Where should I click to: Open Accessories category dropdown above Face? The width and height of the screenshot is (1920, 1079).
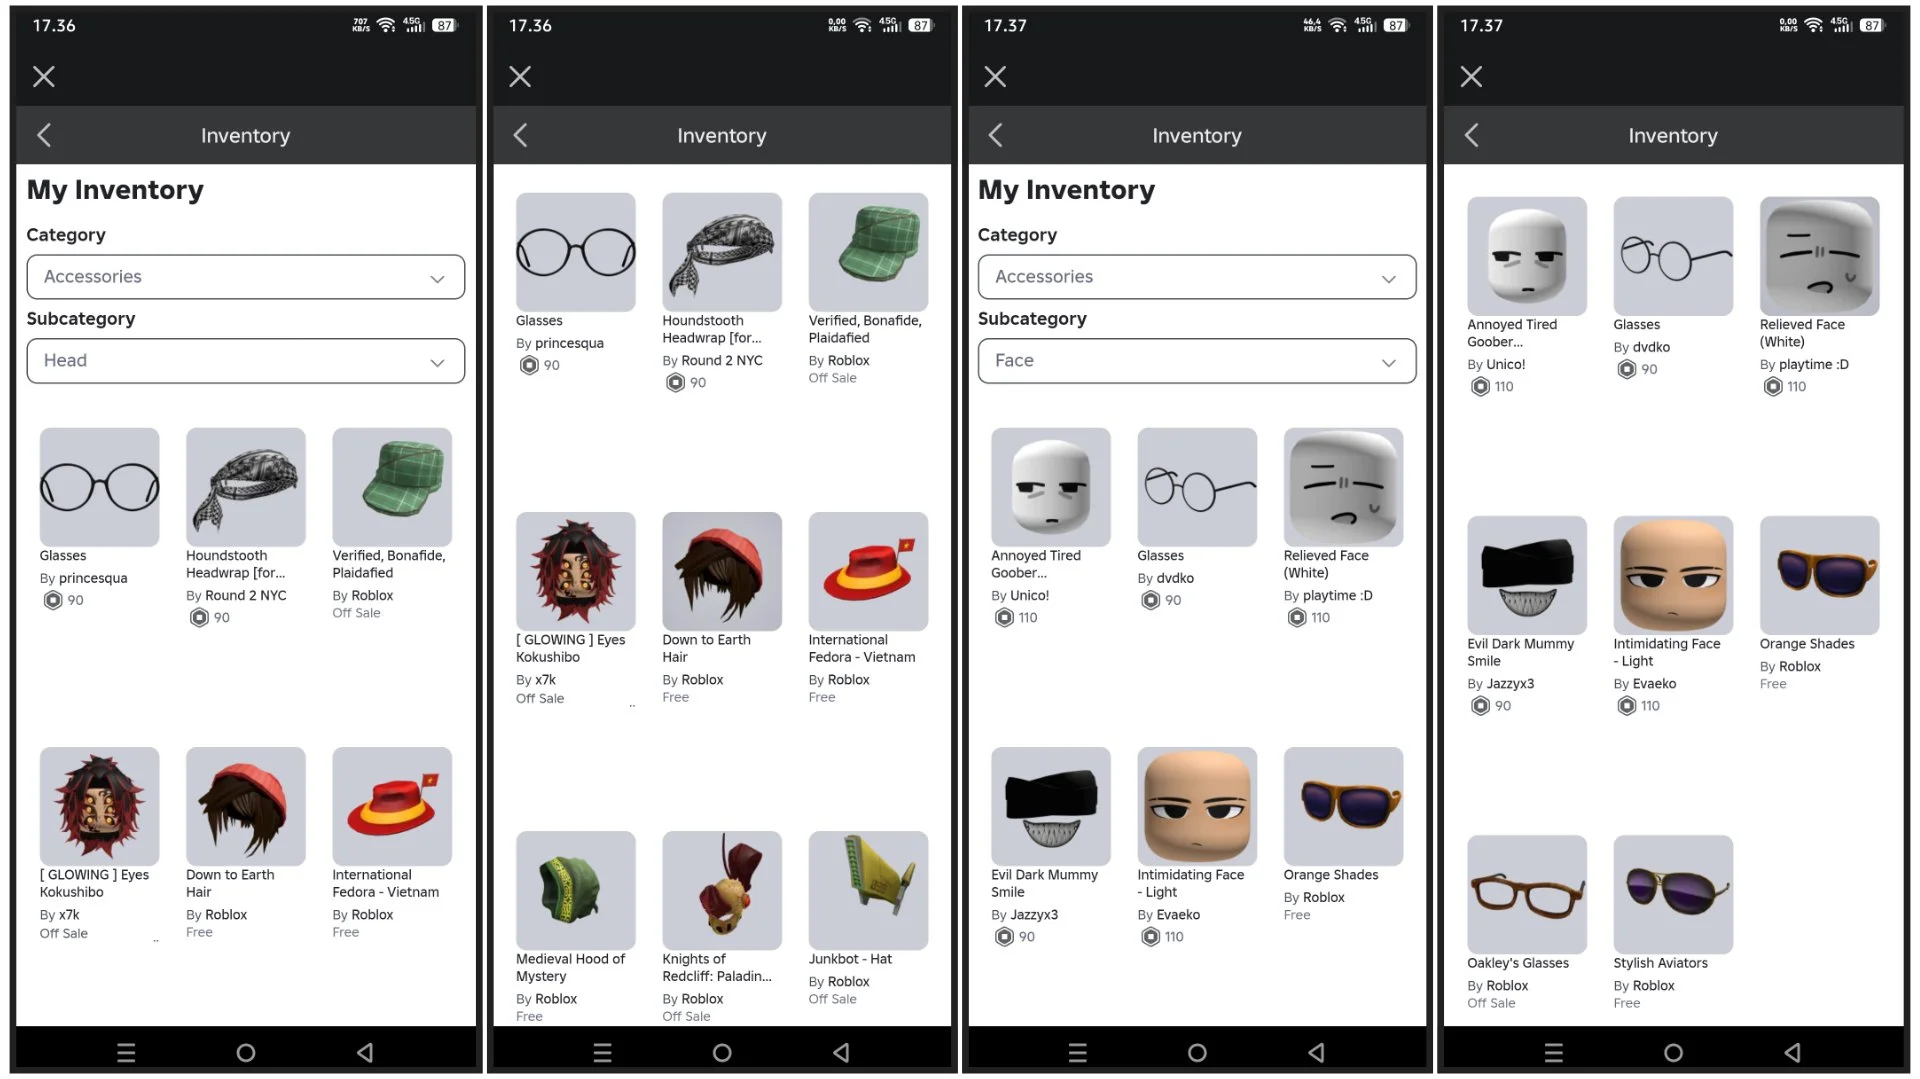tap(1197, 277)
